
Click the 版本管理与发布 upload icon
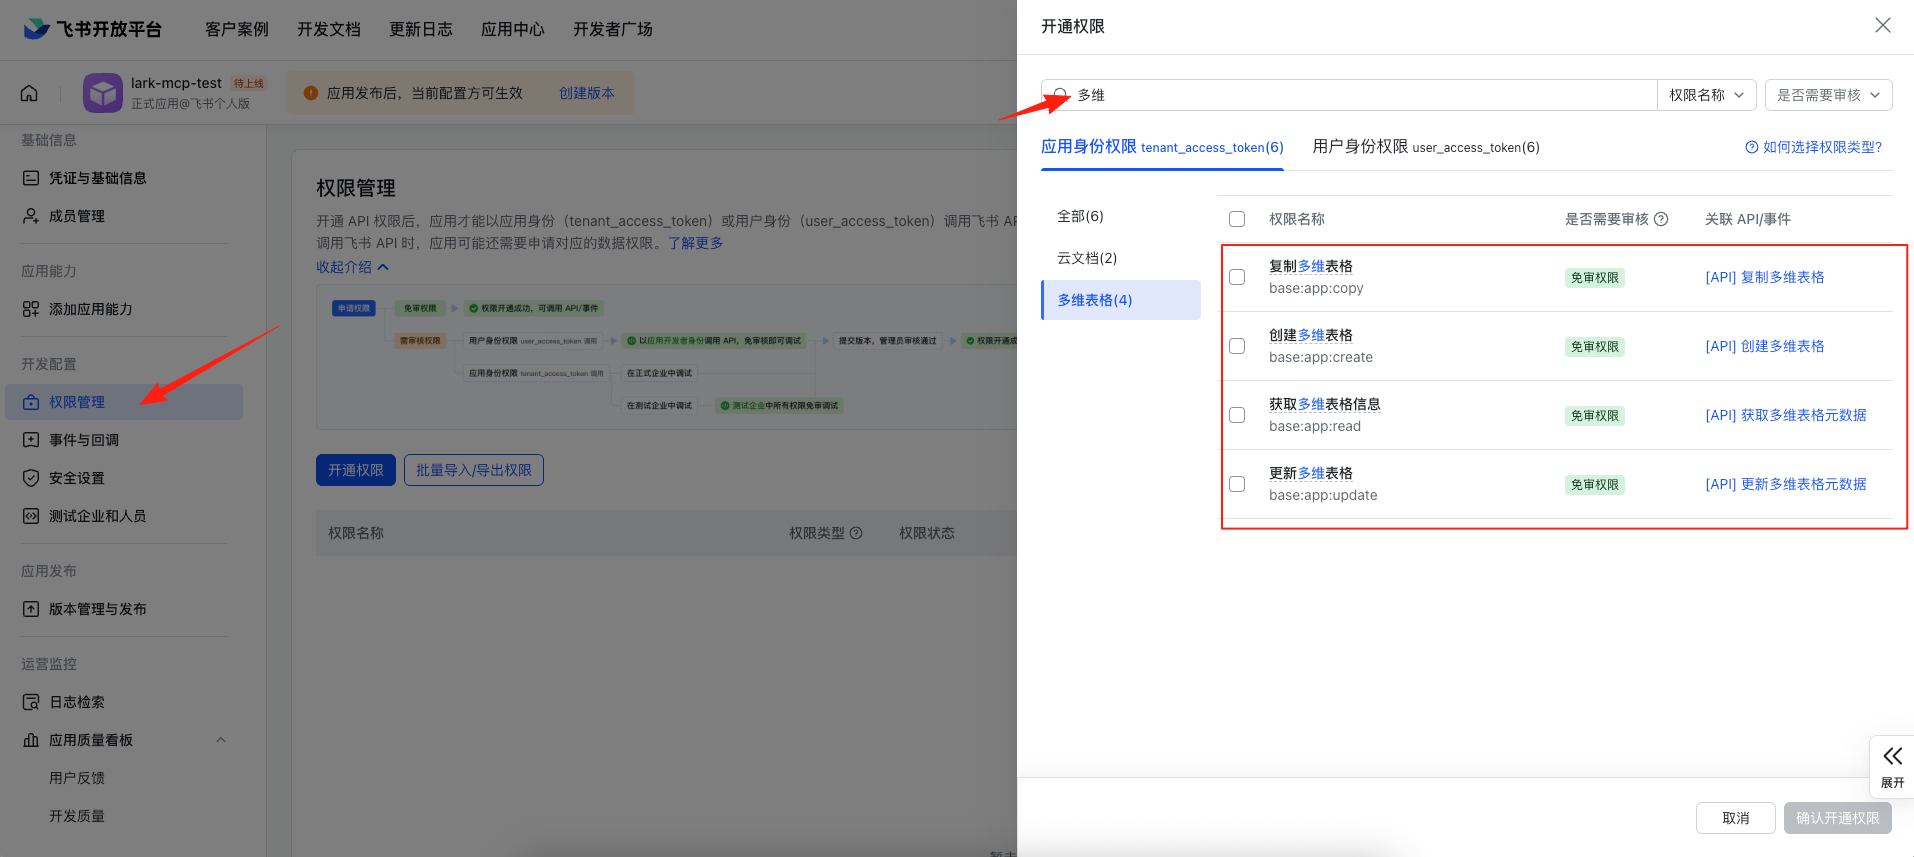coord(31,609)
